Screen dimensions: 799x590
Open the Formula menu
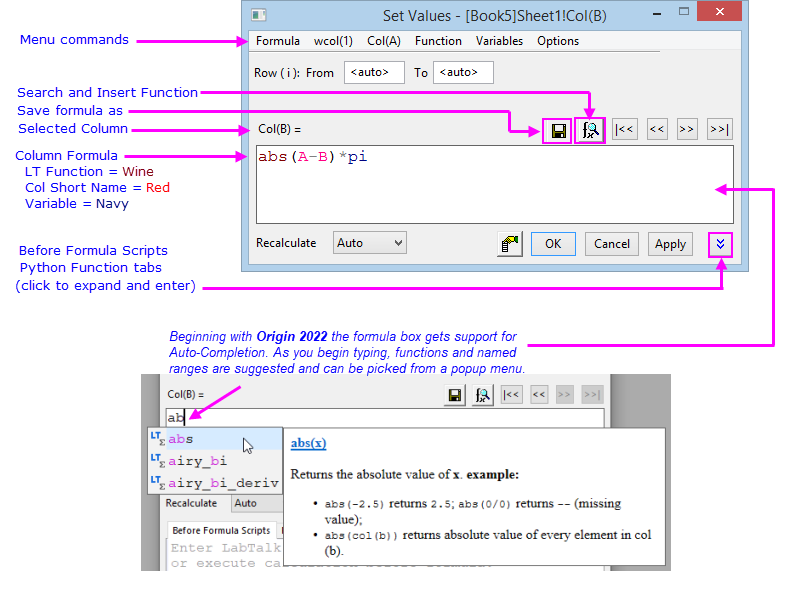pos(278,41)
